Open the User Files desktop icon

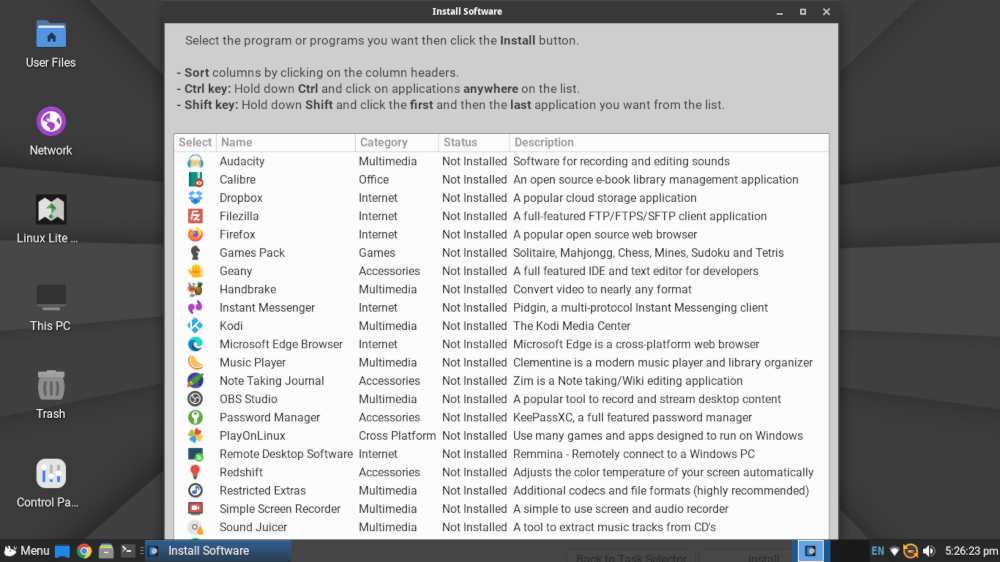(x=50, y=44)
